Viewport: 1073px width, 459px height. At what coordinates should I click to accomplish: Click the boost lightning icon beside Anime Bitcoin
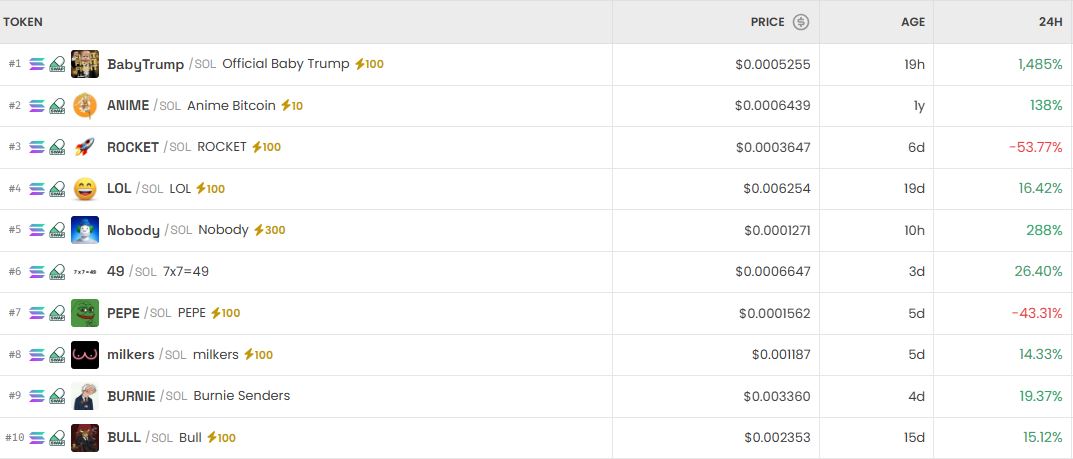coord(285,105)
